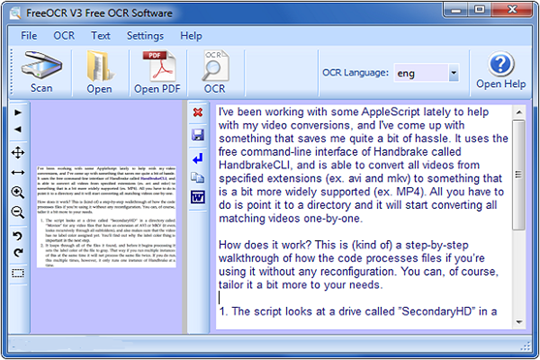
Task: Open the File menu
Action: (x=29, y=35)
